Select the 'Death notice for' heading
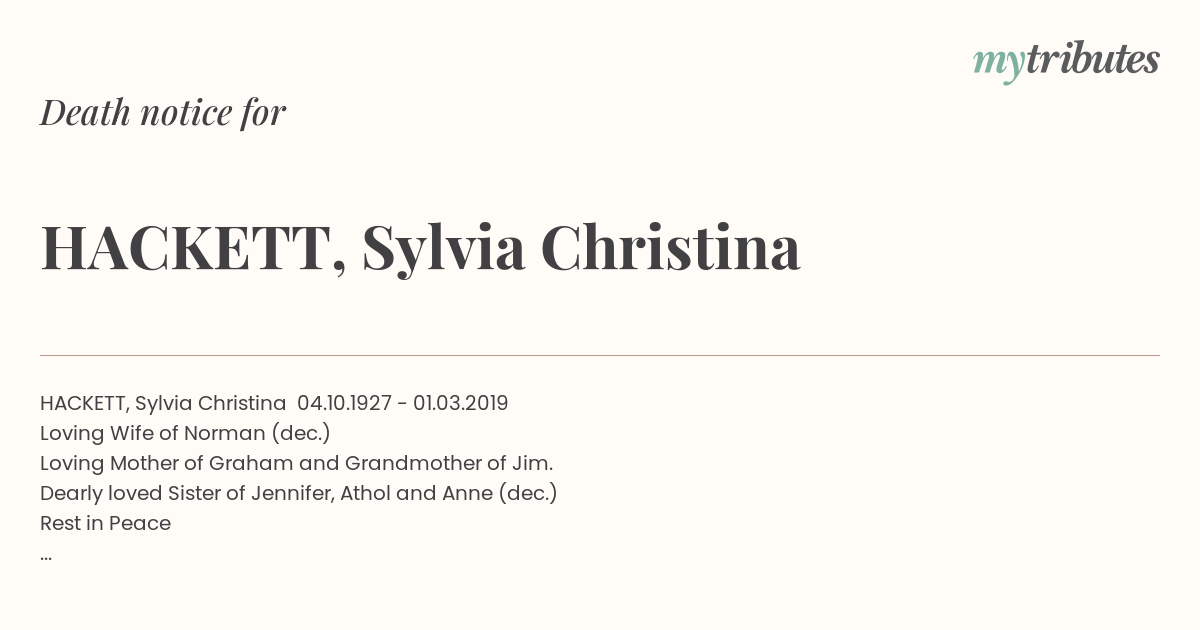This screenshot has height=630, width=1200. click(163, 113)
